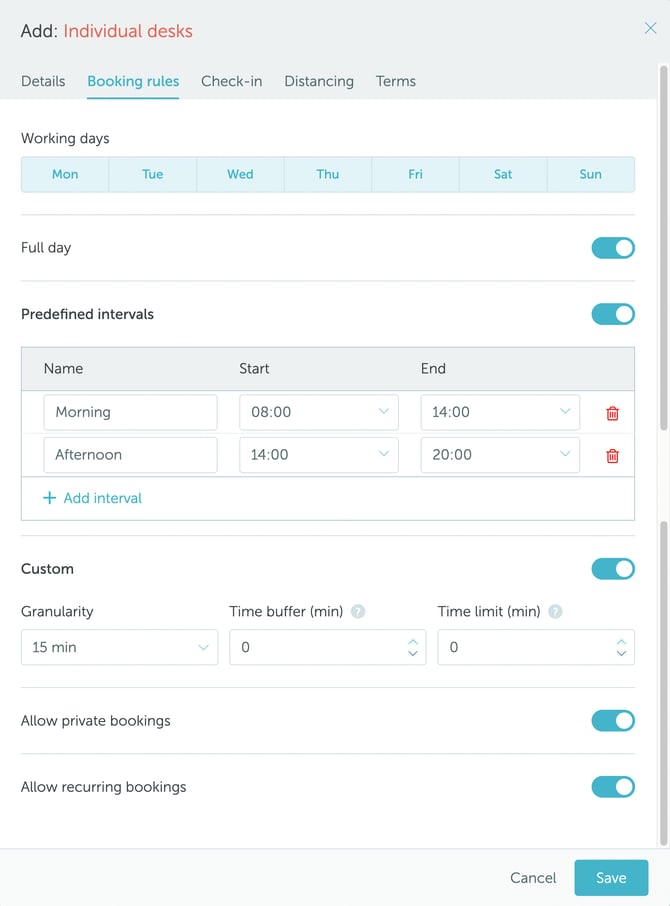Turn off Predefined intervals
The image size is (670, 906).
tap(613, 313)
